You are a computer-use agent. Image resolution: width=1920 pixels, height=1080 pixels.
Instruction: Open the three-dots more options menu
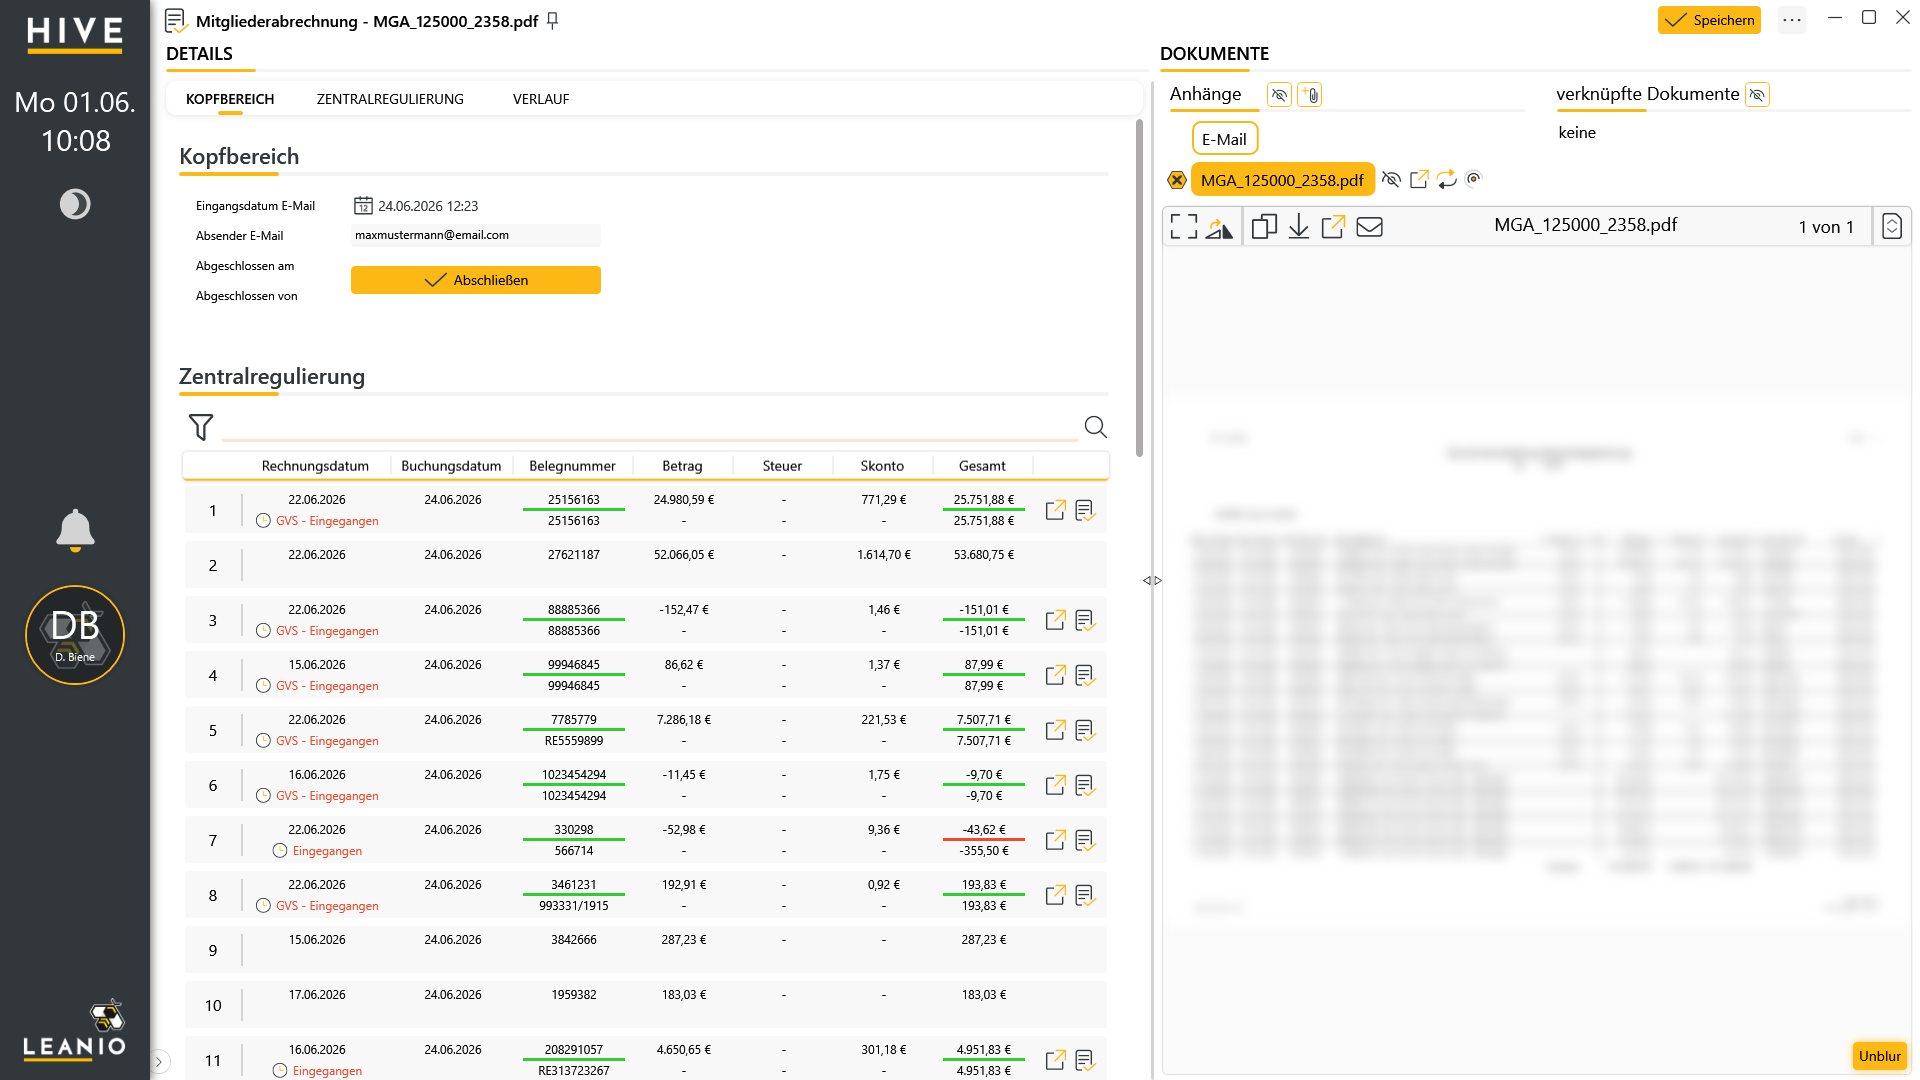point(1792,20)
